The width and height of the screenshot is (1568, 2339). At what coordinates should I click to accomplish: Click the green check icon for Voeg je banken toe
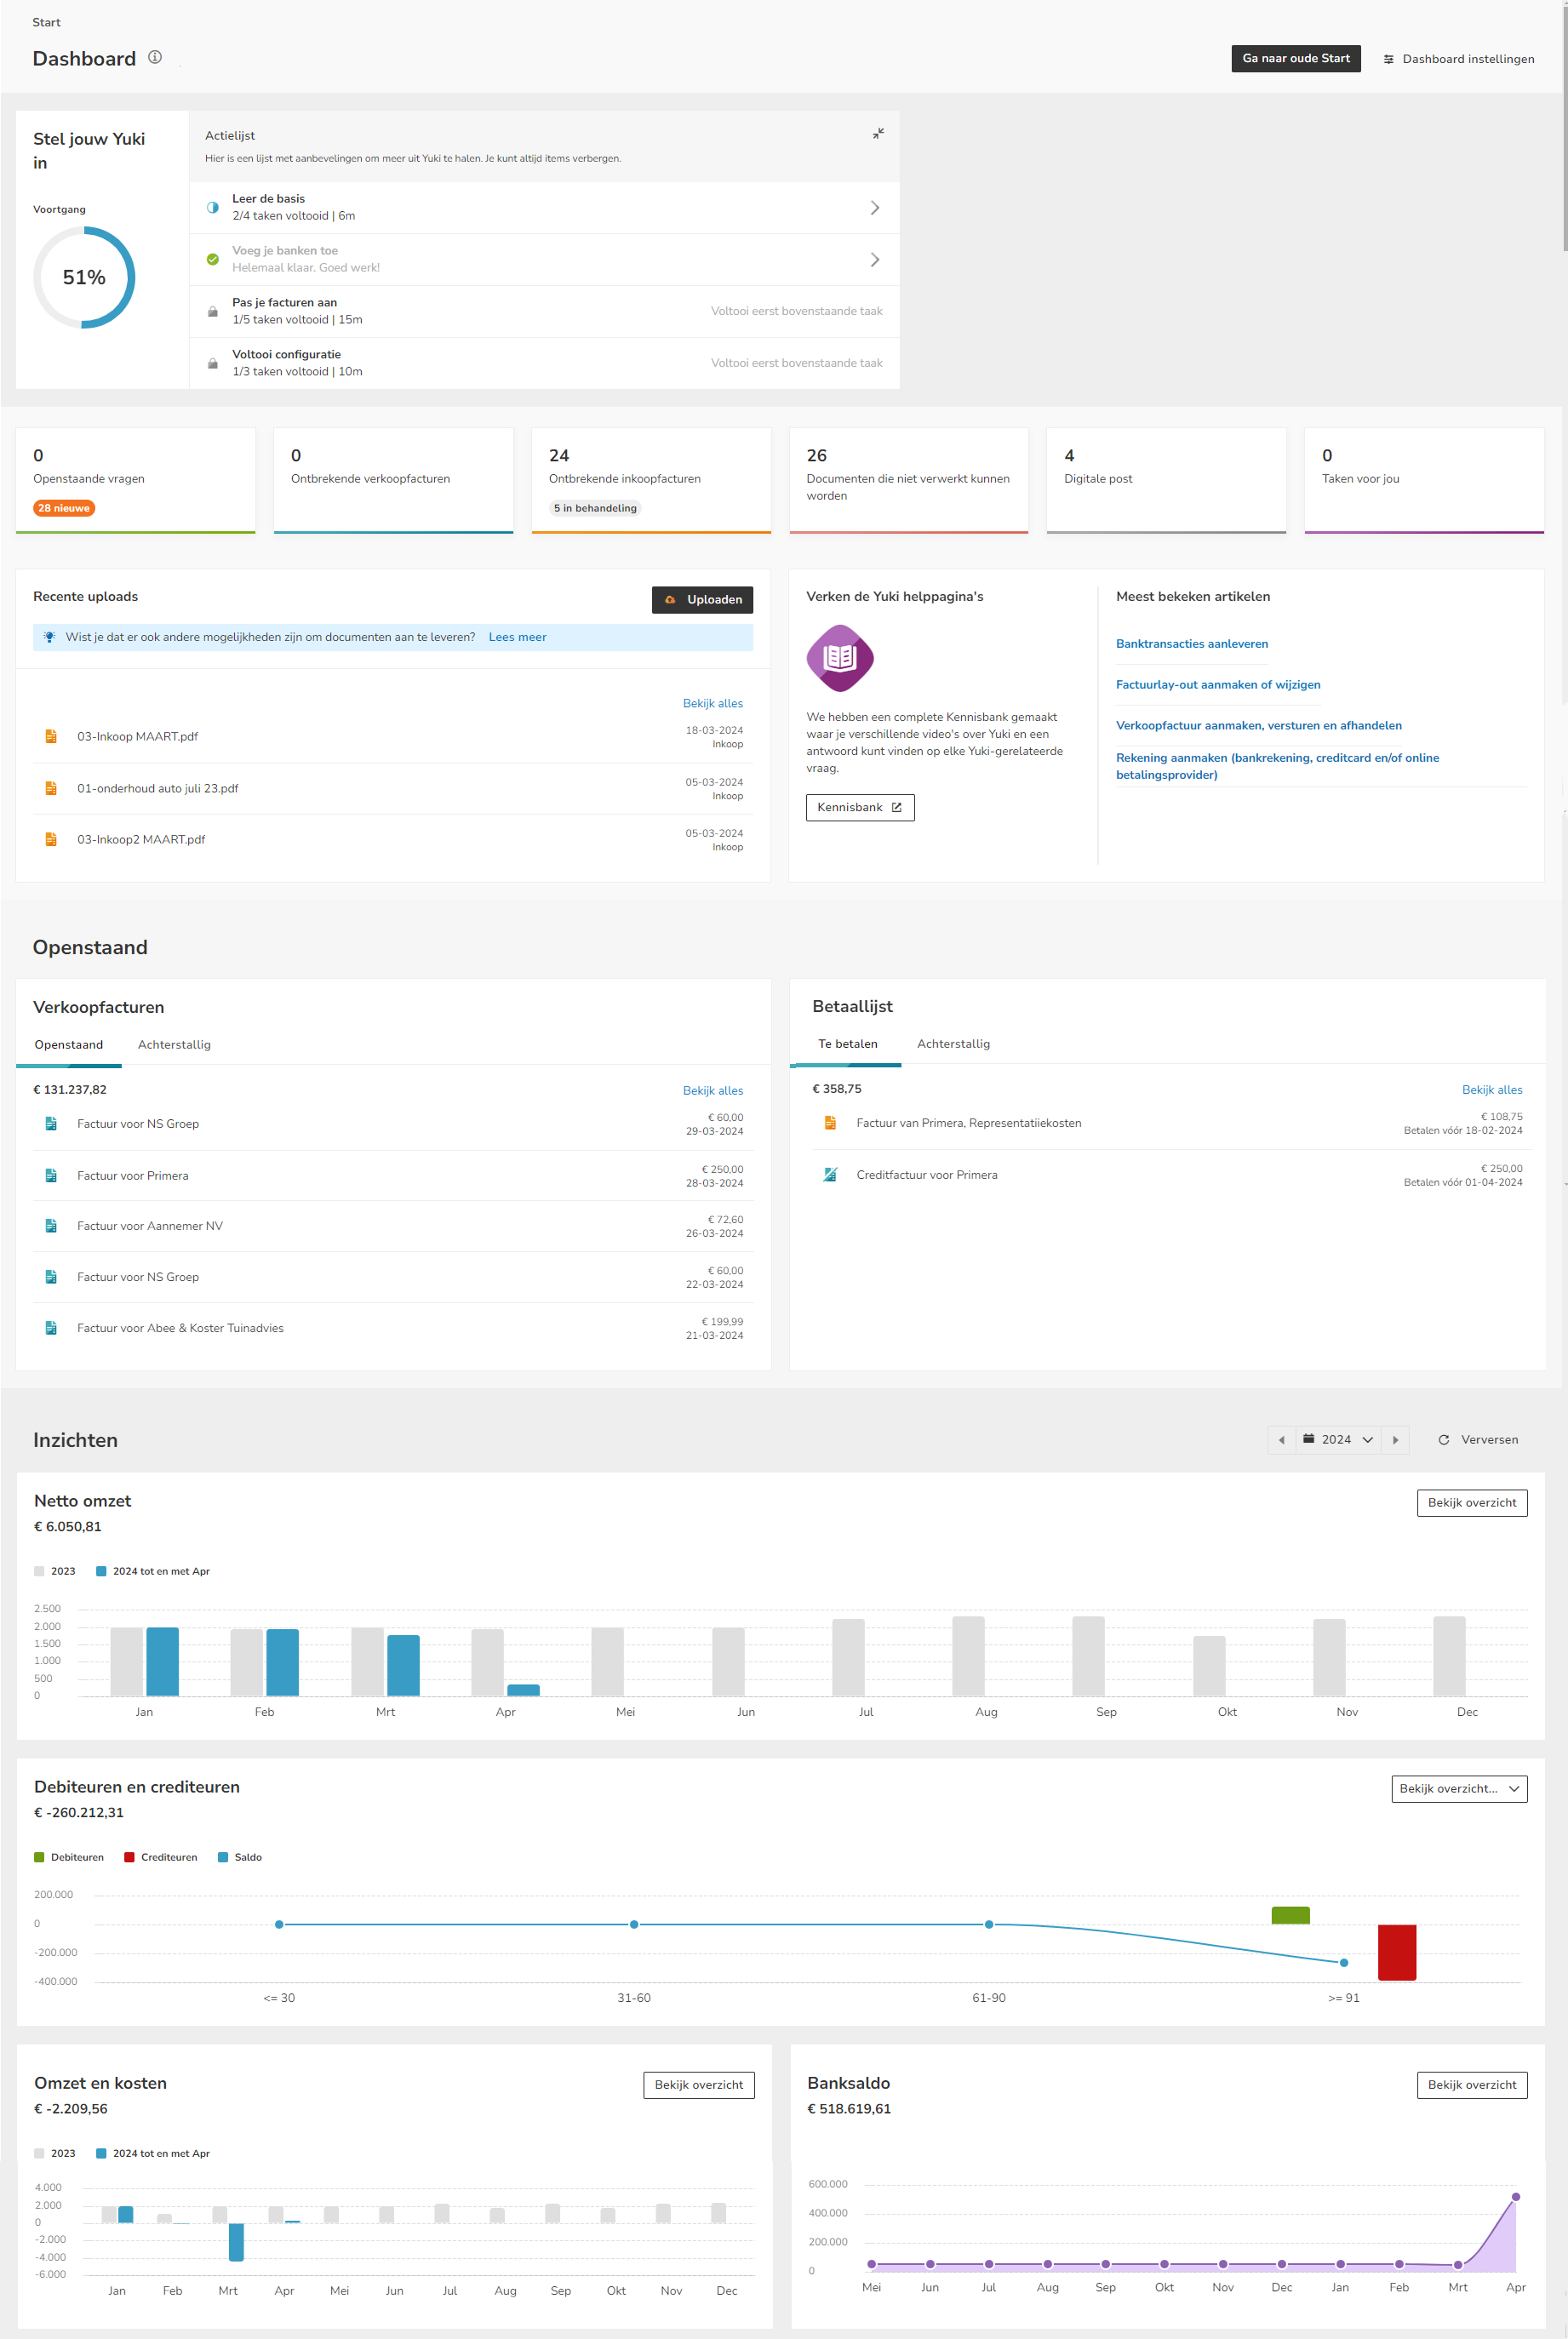tap(212, 260)
